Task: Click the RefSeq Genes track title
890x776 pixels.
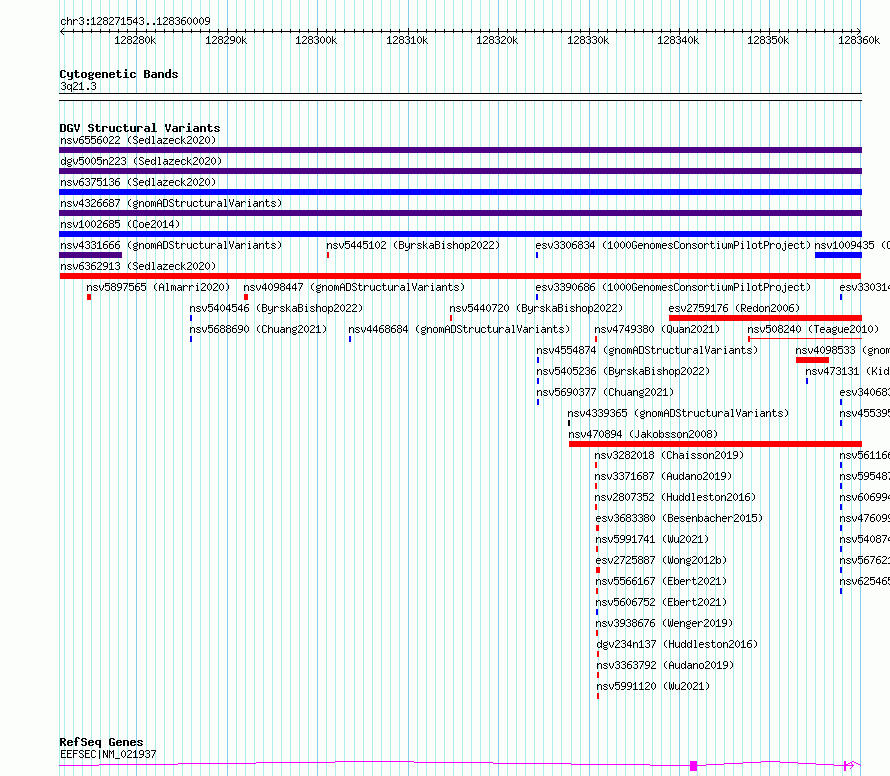Action: [101, 742]
